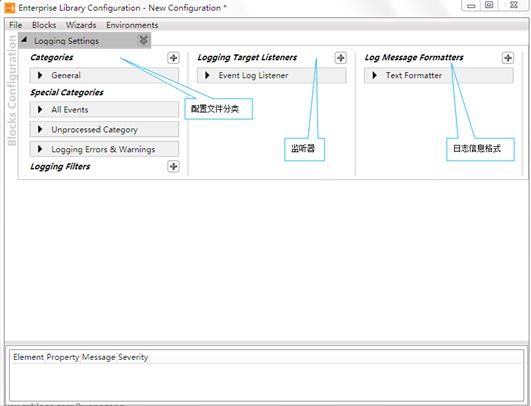Image resolution: width=531 pixels, height=406 pixels.
Task: Open the Wizards menu
Action: (x=81, y=25)
